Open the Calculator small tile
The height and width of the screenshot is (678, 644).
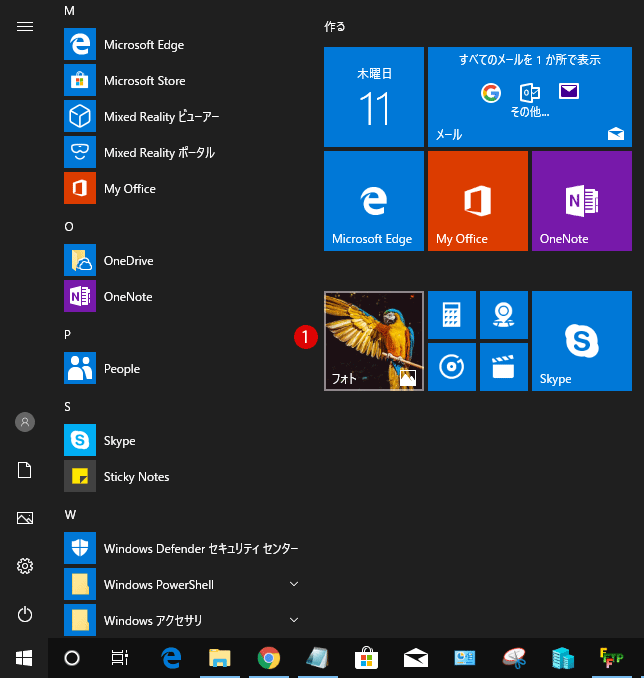(452, 315)
